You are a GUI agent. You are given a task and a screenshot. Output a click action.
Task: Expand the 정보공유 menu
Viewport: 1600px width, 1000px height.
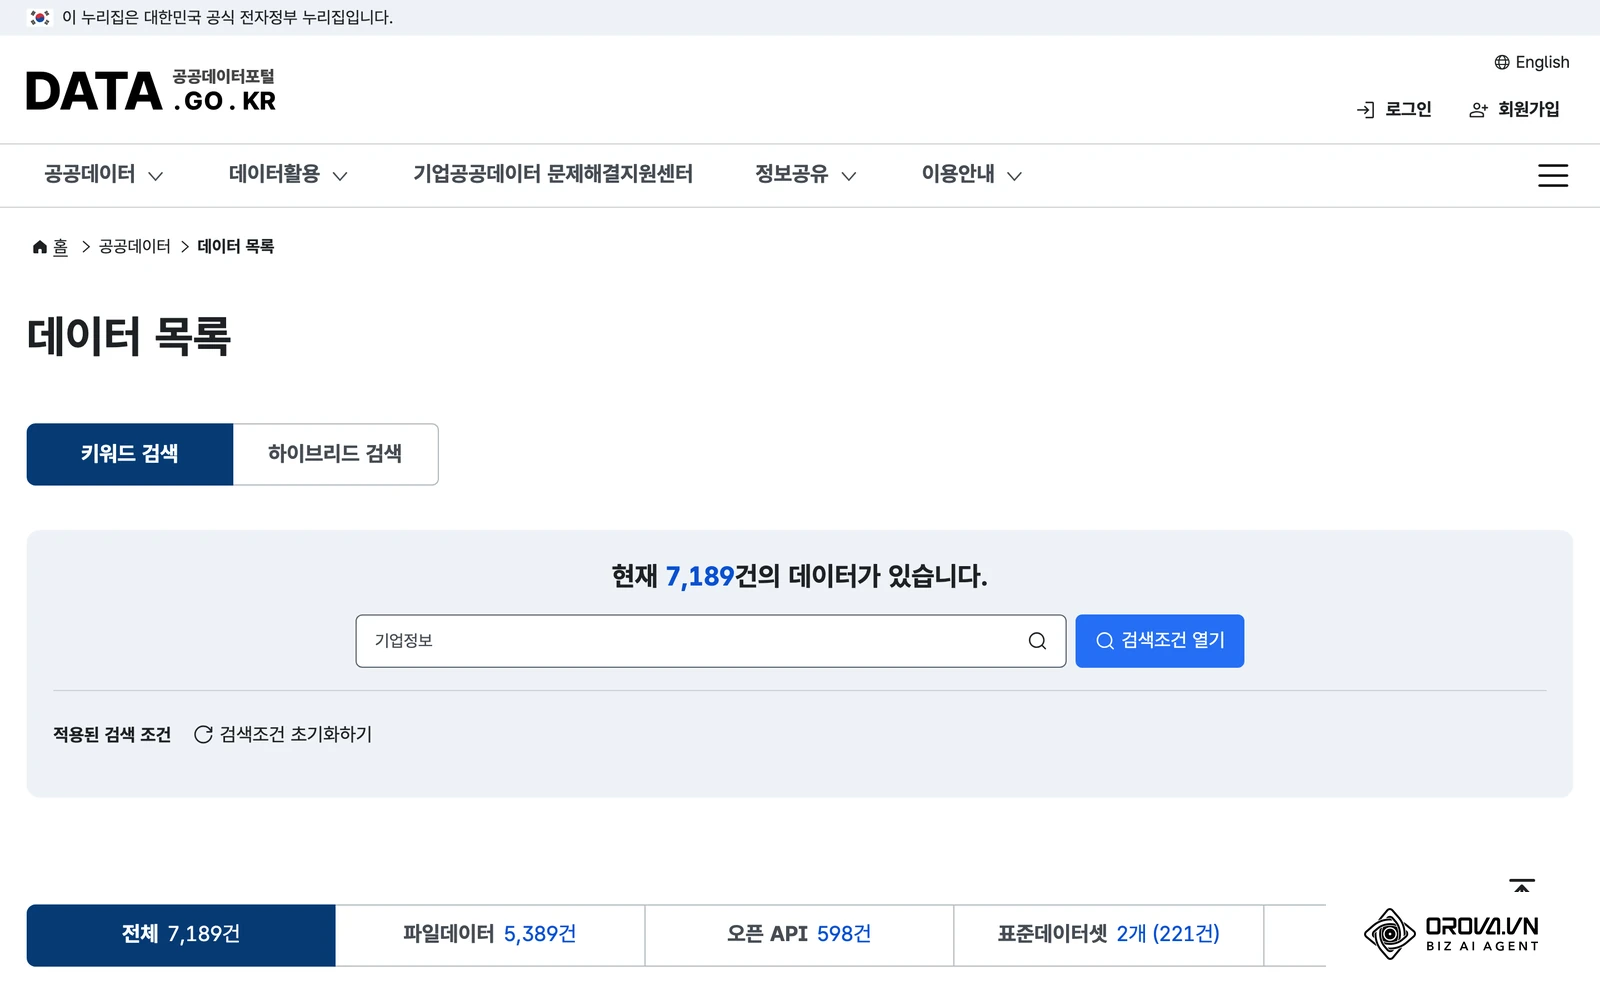pyautogui.click(x=806, y=175)
